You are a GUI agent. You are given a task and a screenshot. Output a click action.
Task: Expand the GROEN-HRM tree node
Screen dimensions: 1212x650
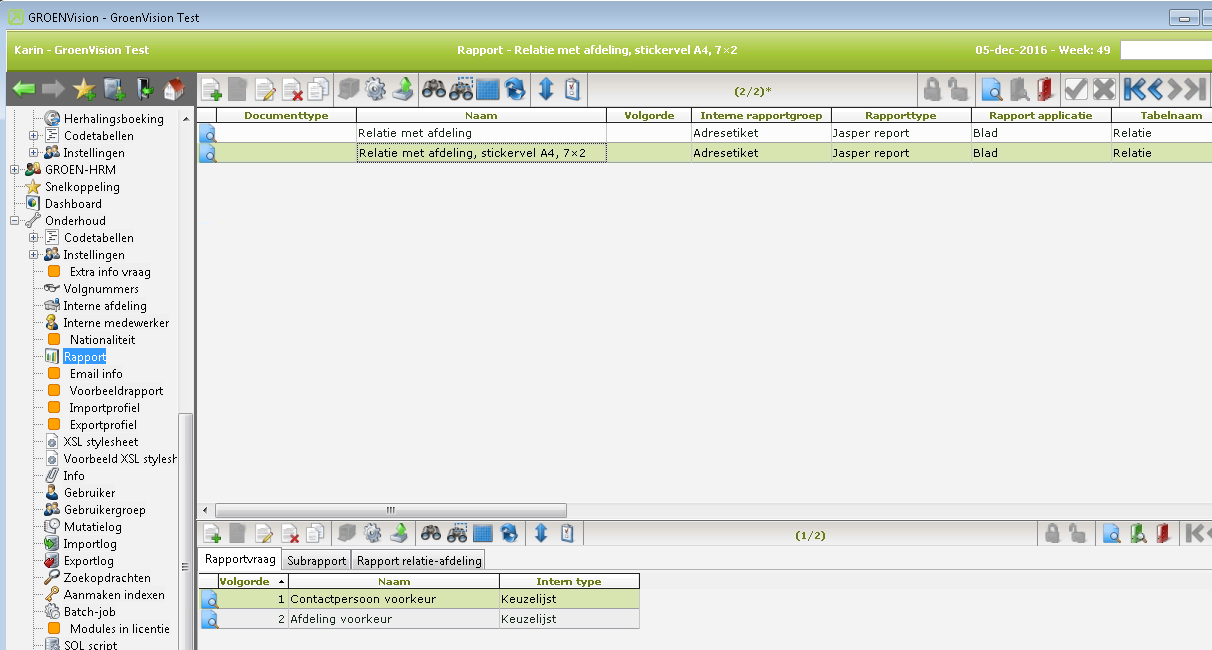point(15,170)
